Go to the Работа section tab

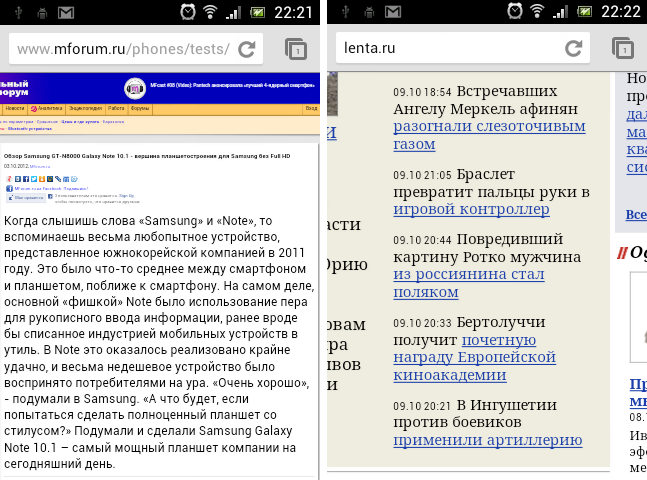pyautogui.click(x=117, y=107)
